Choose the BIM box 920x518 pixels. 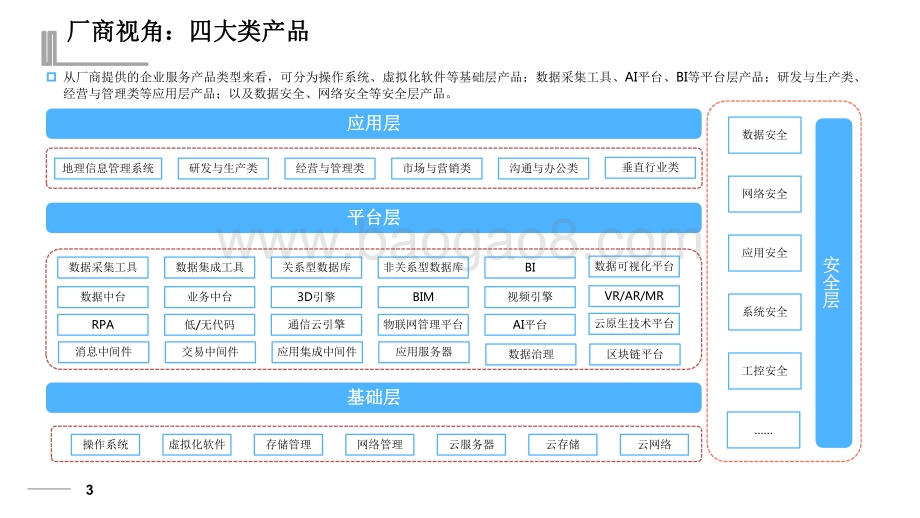(423, 297)
